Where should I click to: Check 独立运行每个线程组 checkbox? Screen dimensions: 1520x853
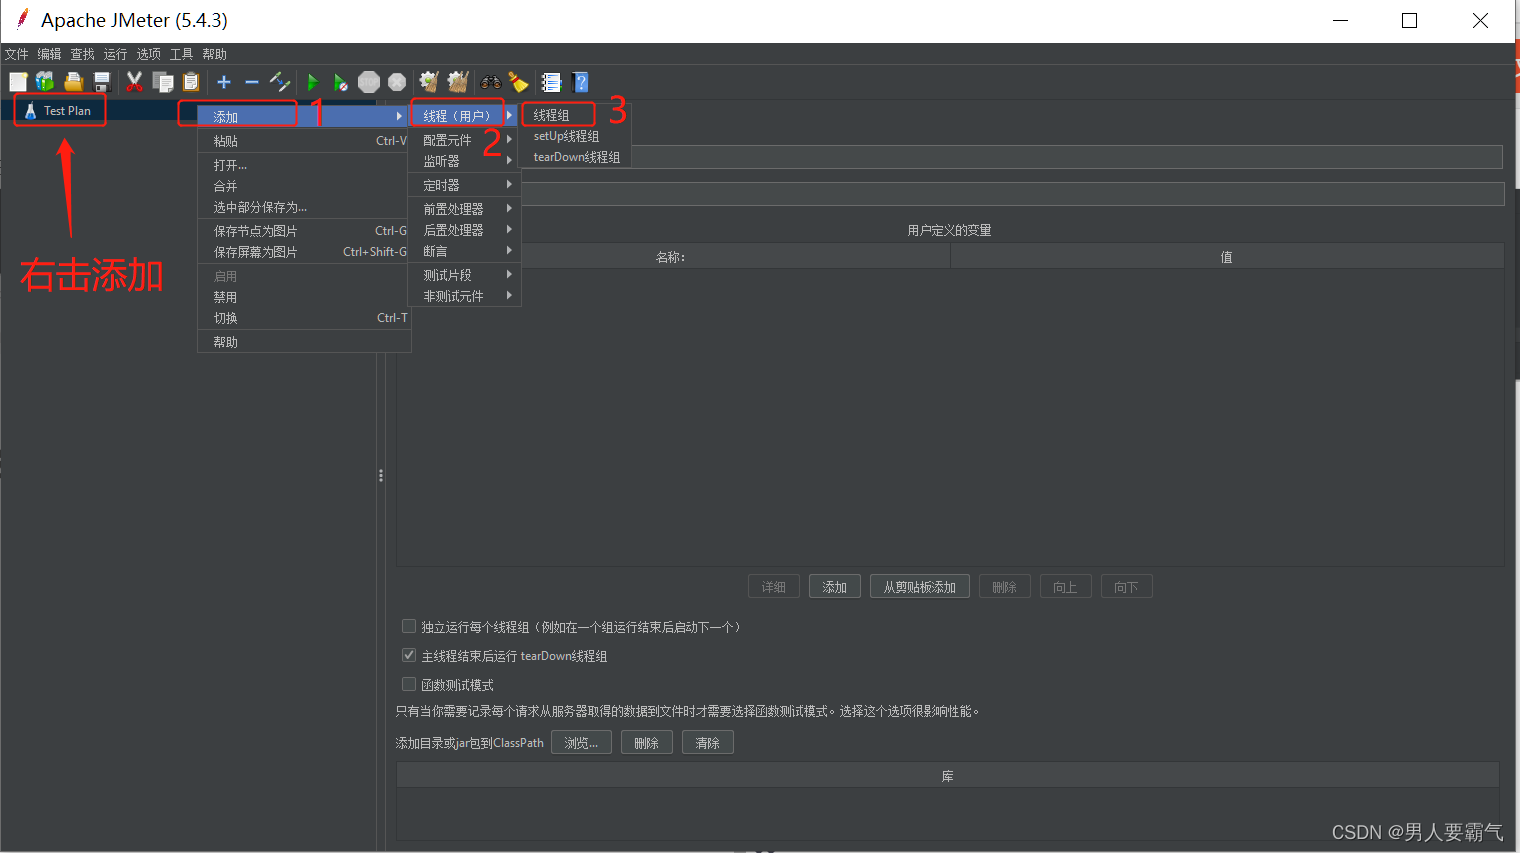point(408,626)
